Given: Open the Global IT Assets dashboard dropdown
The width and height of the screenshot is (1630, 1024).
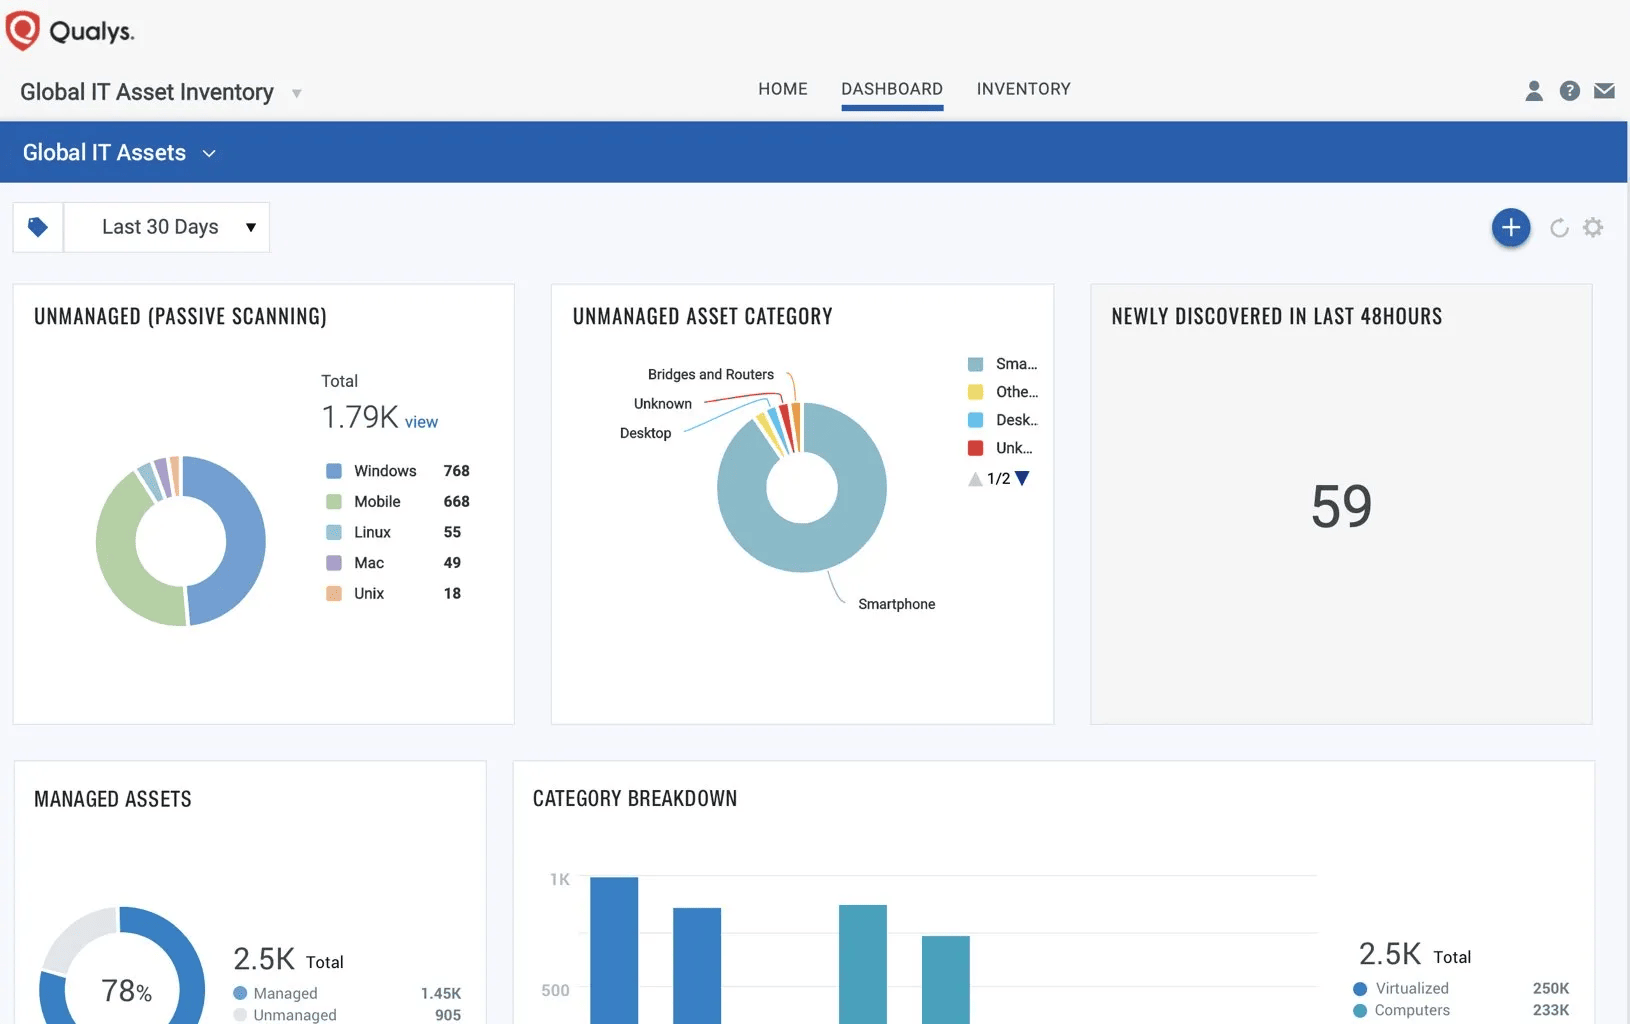Looking at the screenshot, I should pyautogui.click(x=209, y=153).
